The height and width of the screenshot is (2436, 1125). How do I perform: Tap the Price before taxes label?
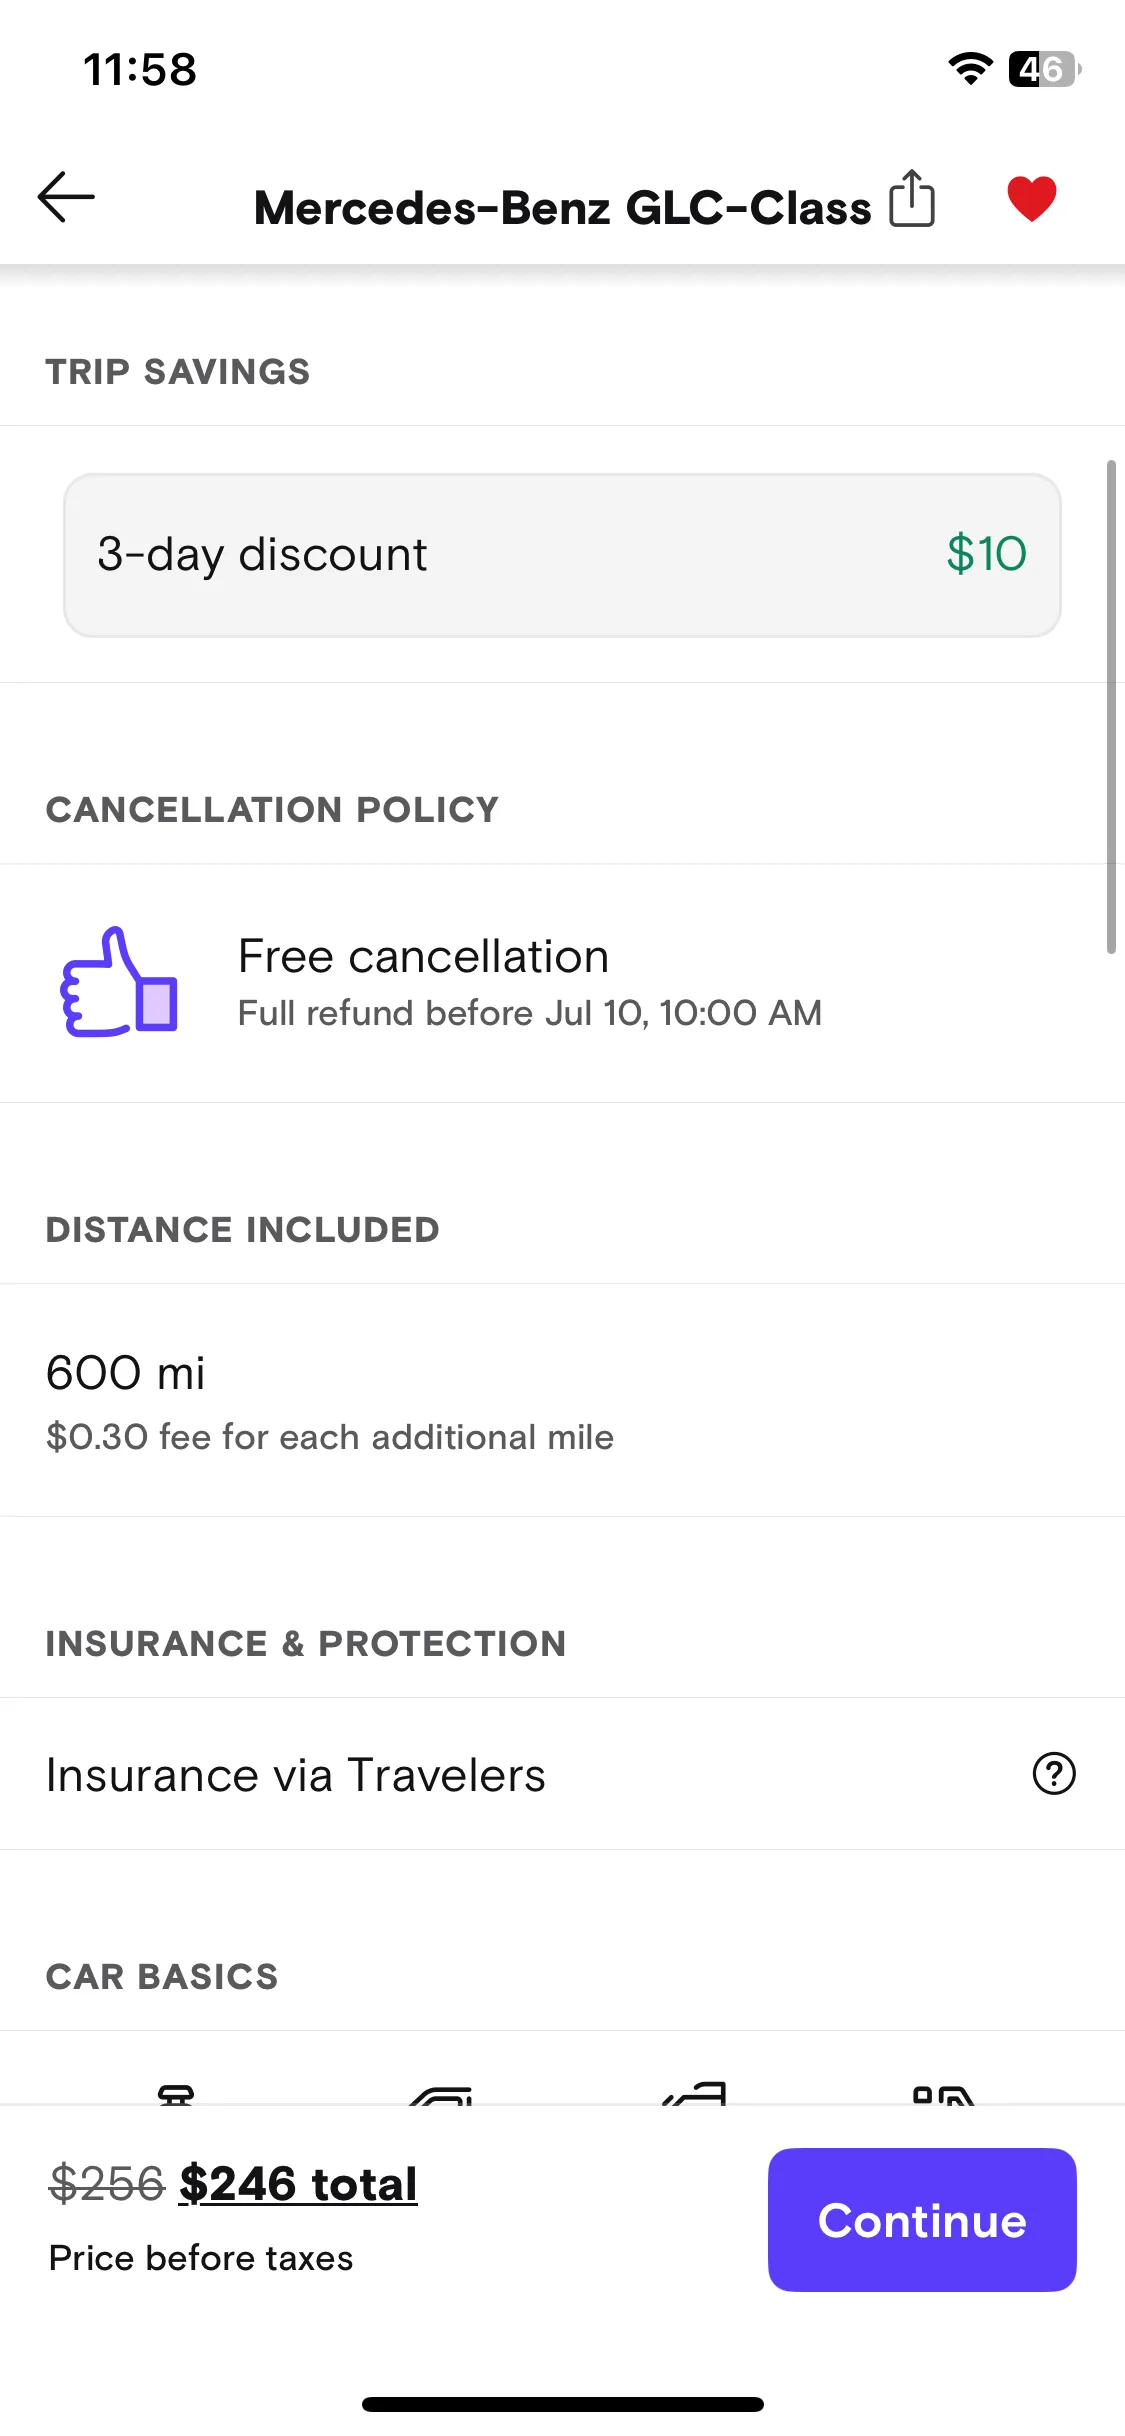click(201, 2258)
